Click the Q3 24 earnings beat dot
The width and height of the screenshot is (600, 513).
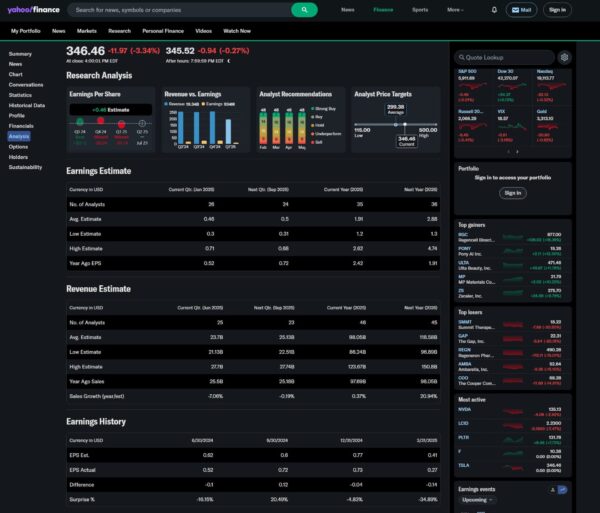pyautogui.click(x=80, y=122)
